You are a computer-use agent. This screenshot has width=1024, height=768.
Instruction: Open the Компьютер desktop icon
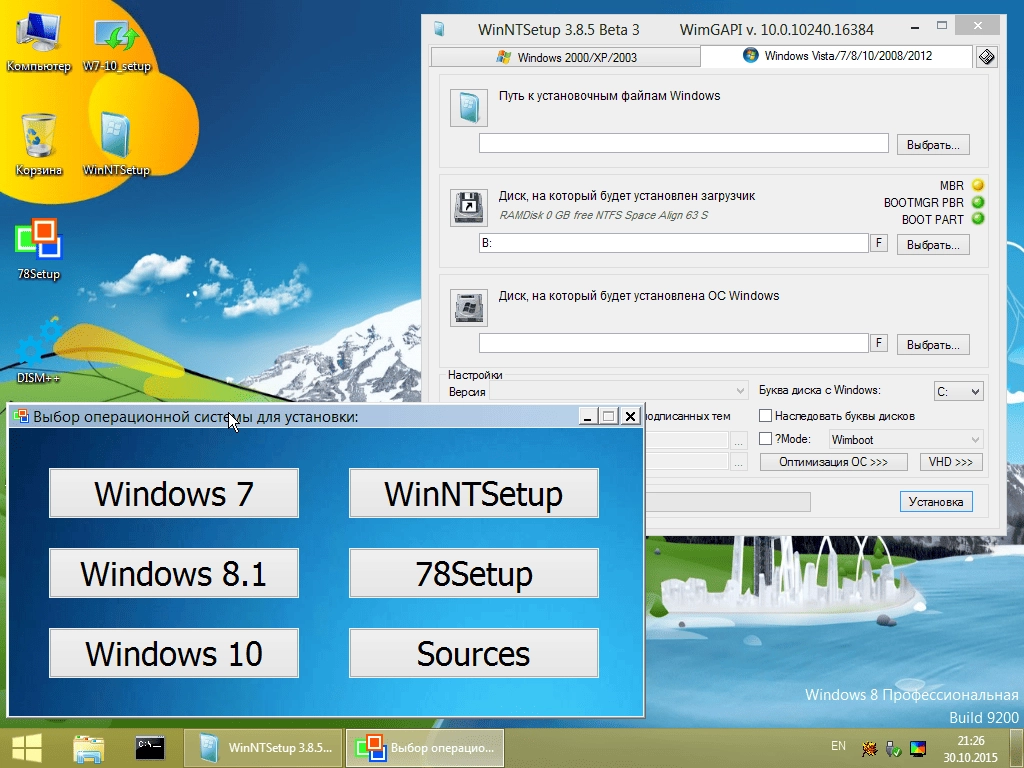[x=38, y=42]
